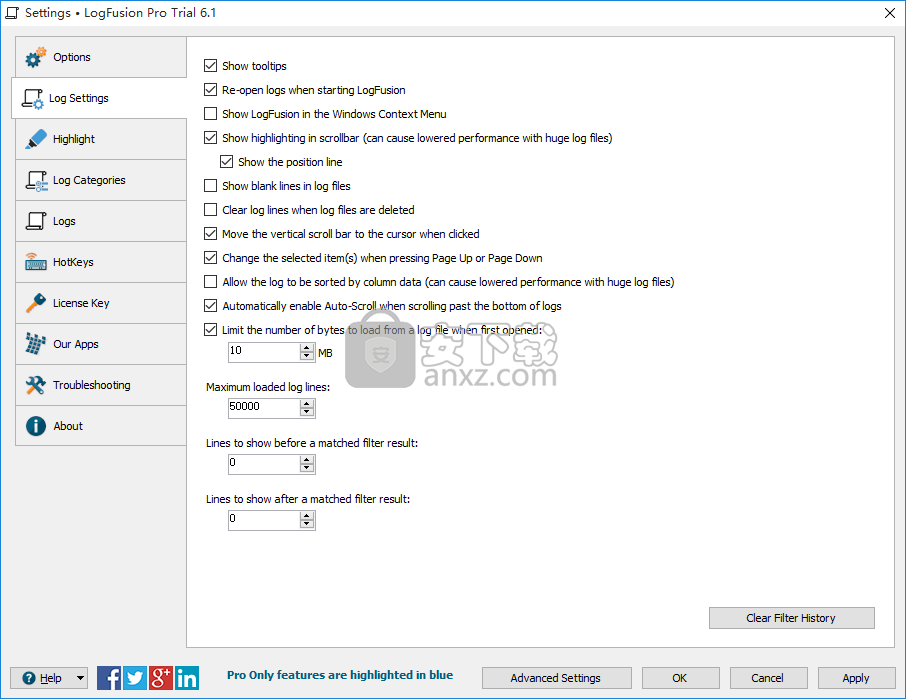The height and width of the screenshot is (699, 906).
Task: Decrease lines shown before matched filter result
Action: point(307,469)
